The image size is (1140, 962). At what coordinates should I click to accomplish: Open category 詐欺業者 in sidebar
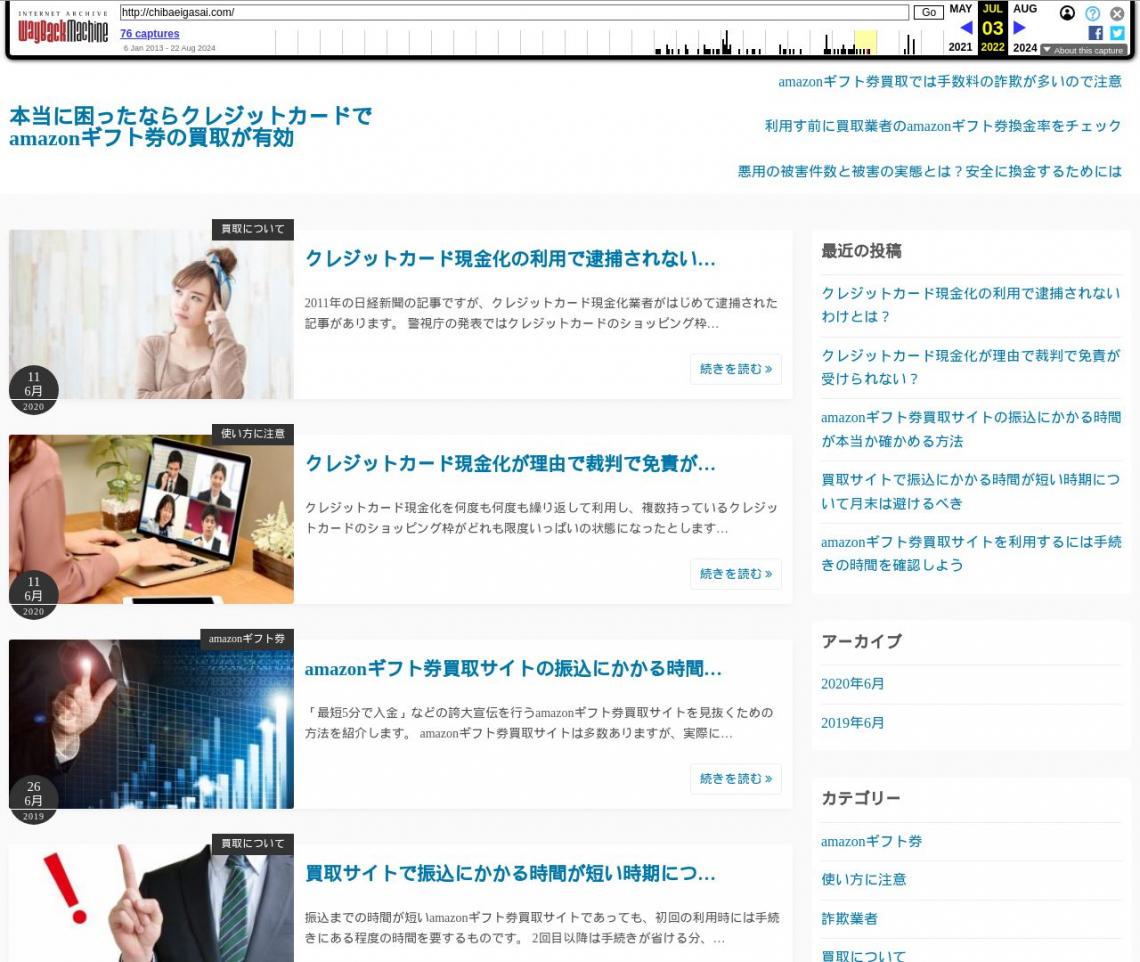(x=849, y=918)
